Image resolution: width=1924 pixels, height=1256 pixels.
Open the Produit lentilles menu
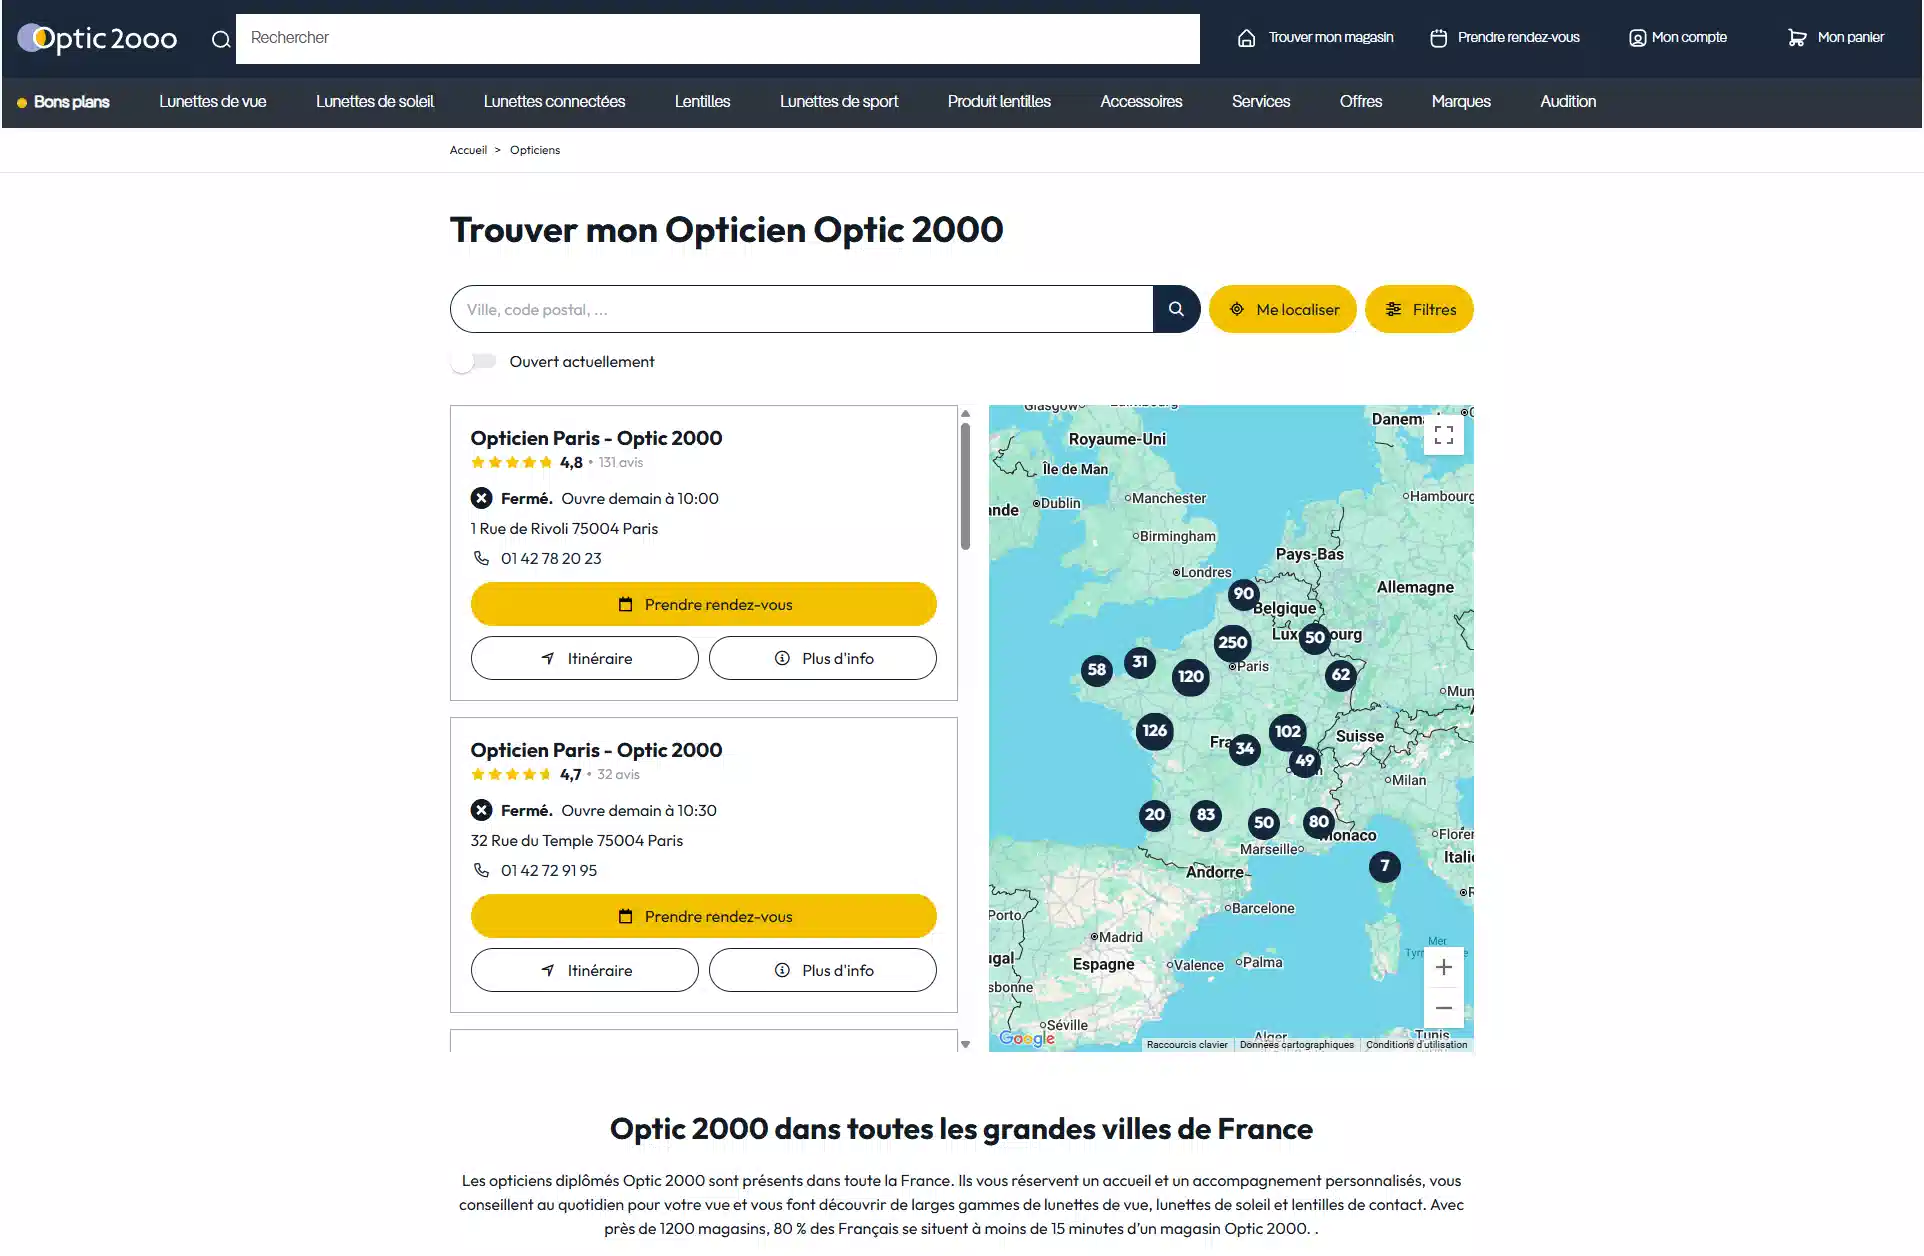point(999,102)
